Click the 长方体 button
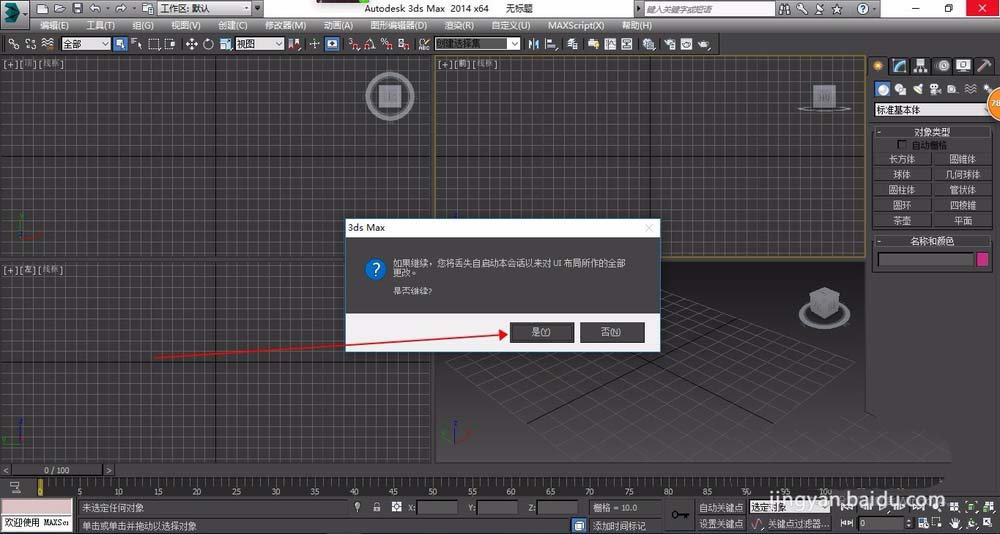This screenshot has height=534, width=1000. [x=902, y=159]
